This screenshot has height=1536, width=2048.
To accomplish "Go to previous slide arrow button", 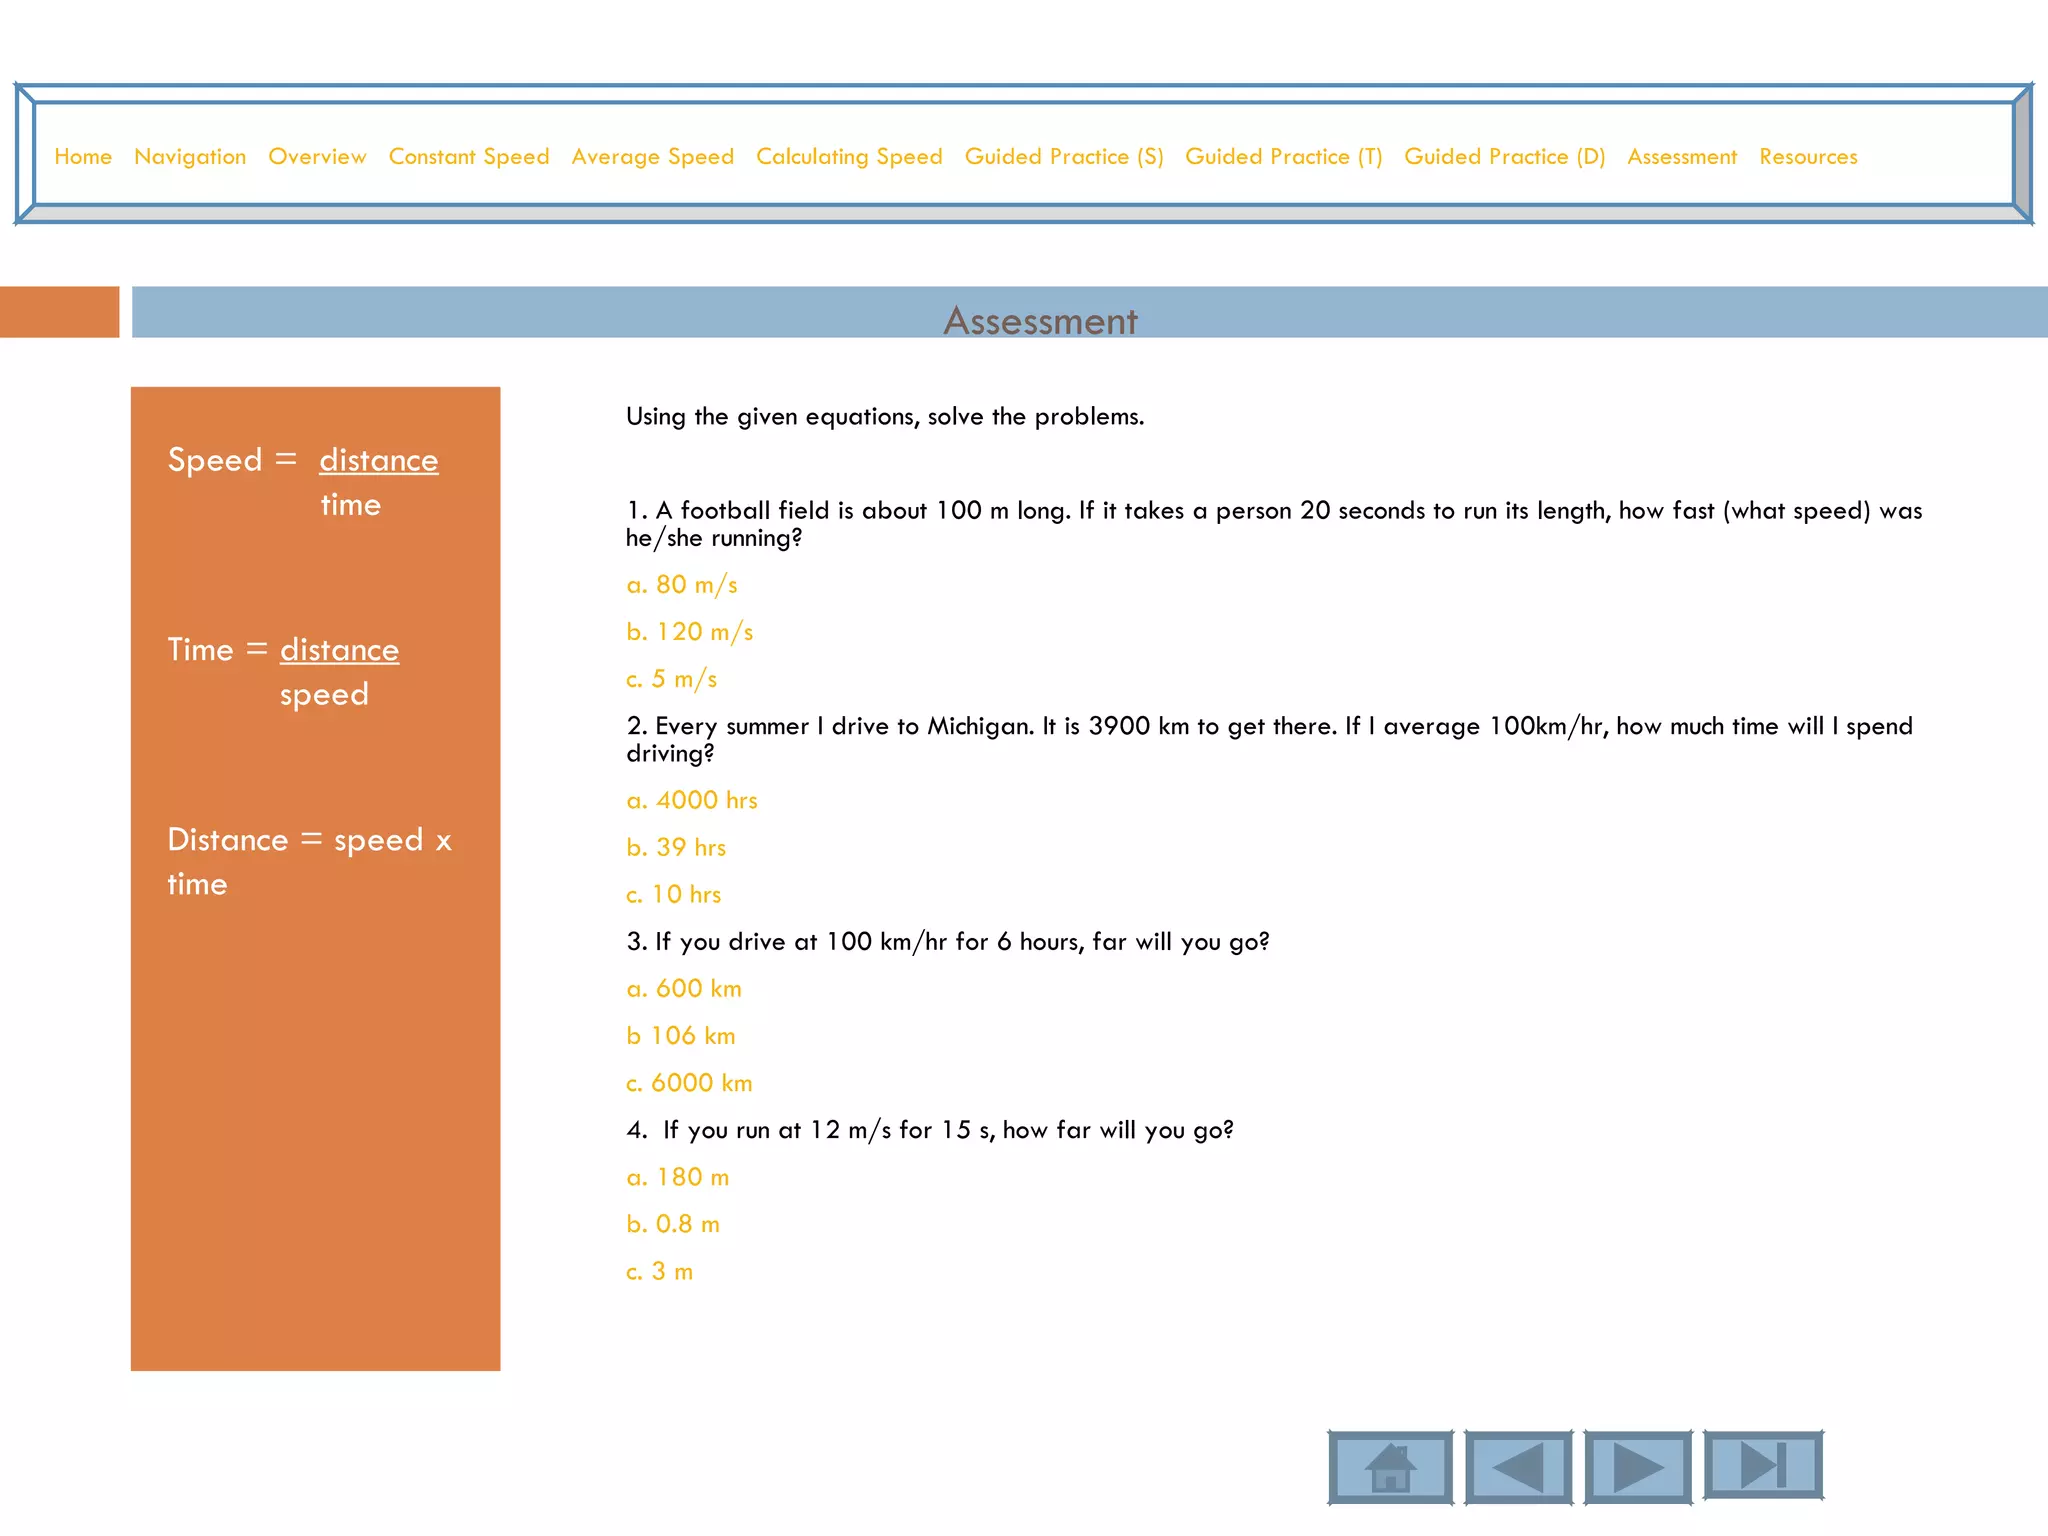I will (1518, 1467).
